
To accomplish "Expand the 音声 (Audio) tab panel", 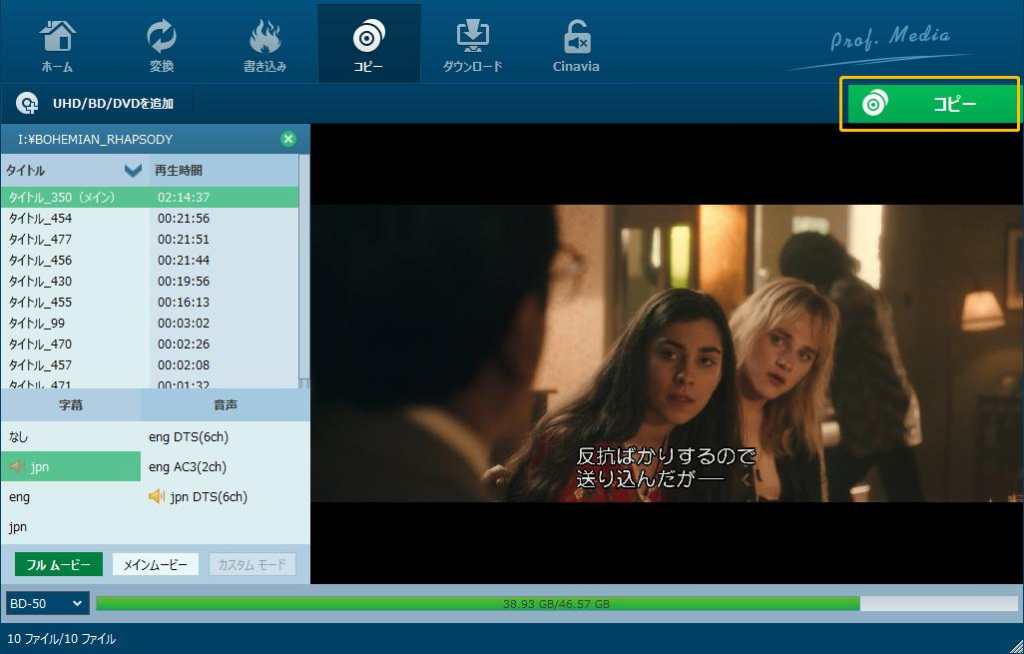I will tap(225, 405).
